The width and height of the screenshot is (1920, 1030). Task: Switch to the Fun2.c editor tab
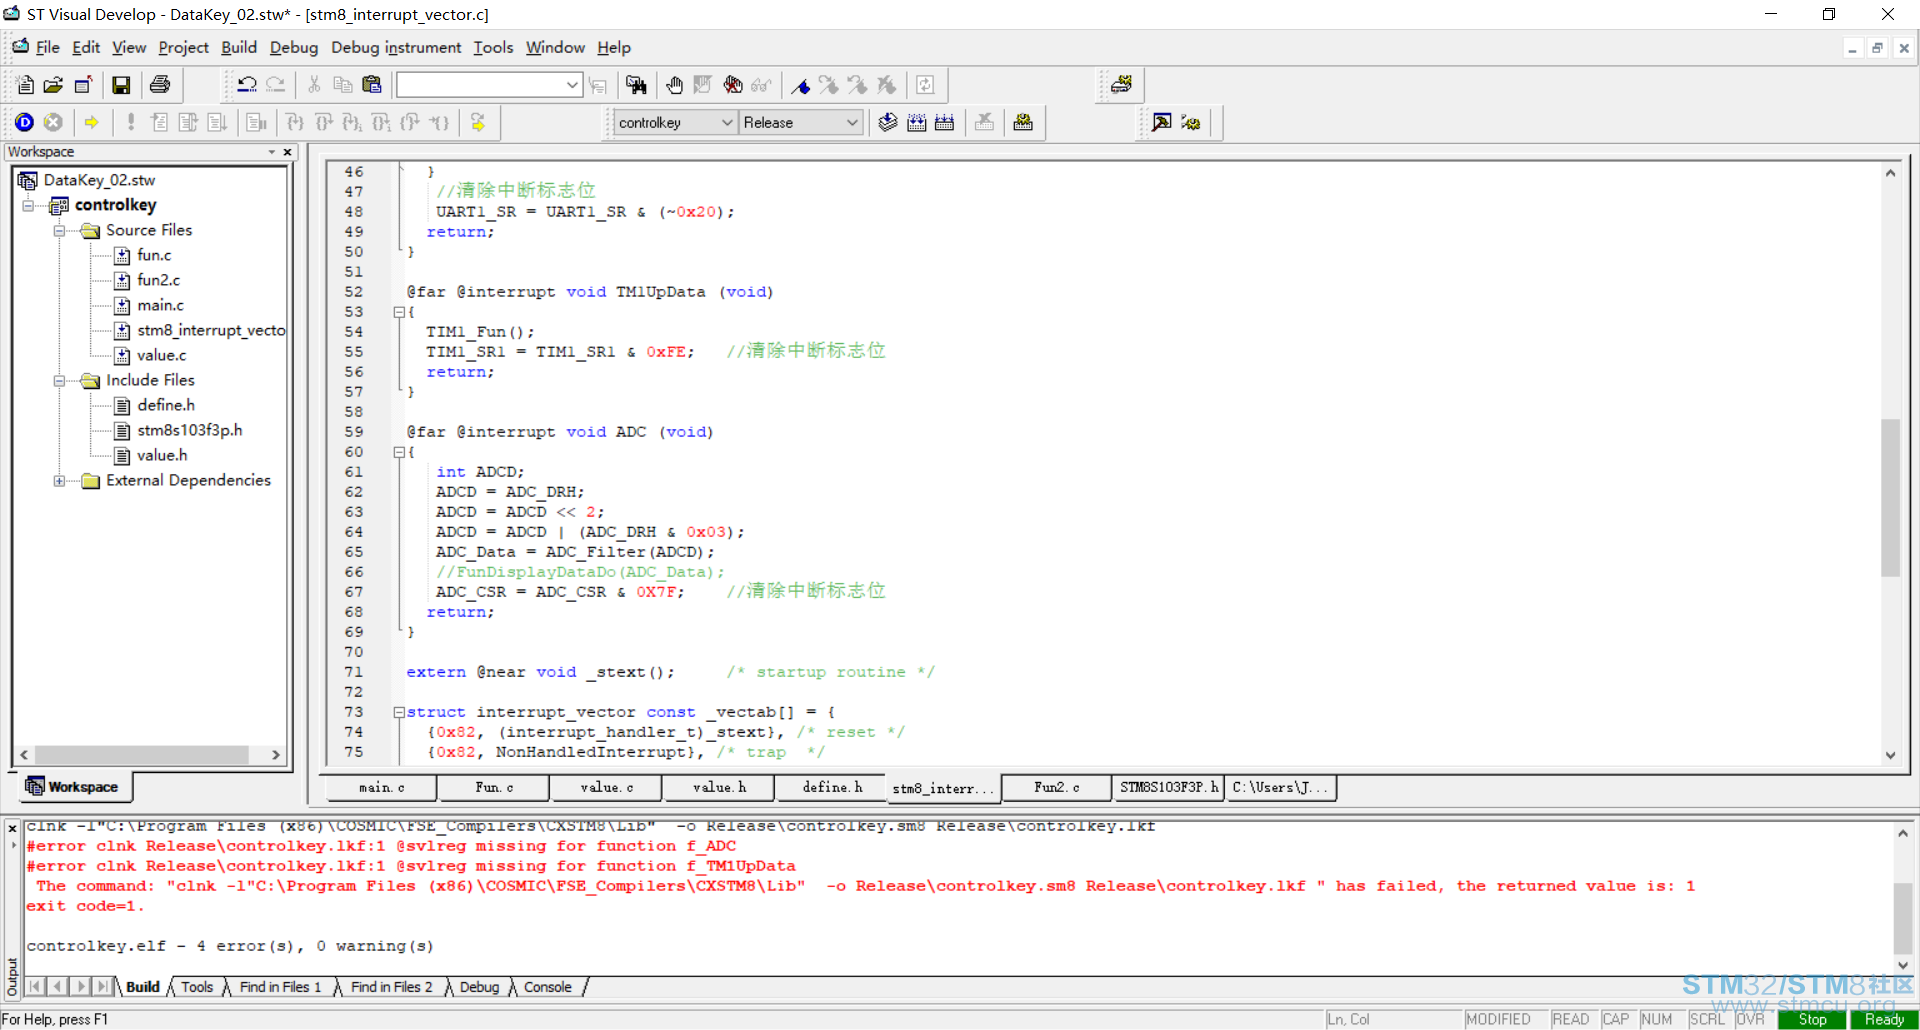1057,788
